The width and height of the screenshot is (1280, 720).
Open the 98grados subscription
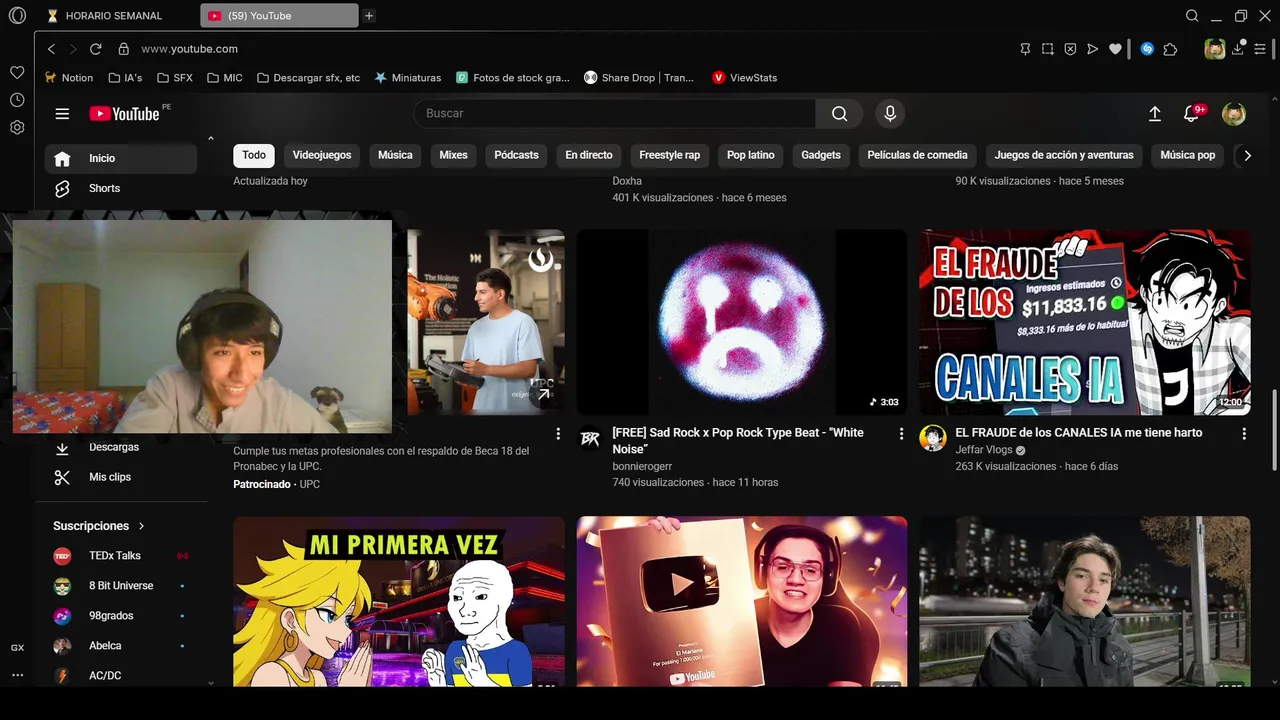(x=121, y=616)
